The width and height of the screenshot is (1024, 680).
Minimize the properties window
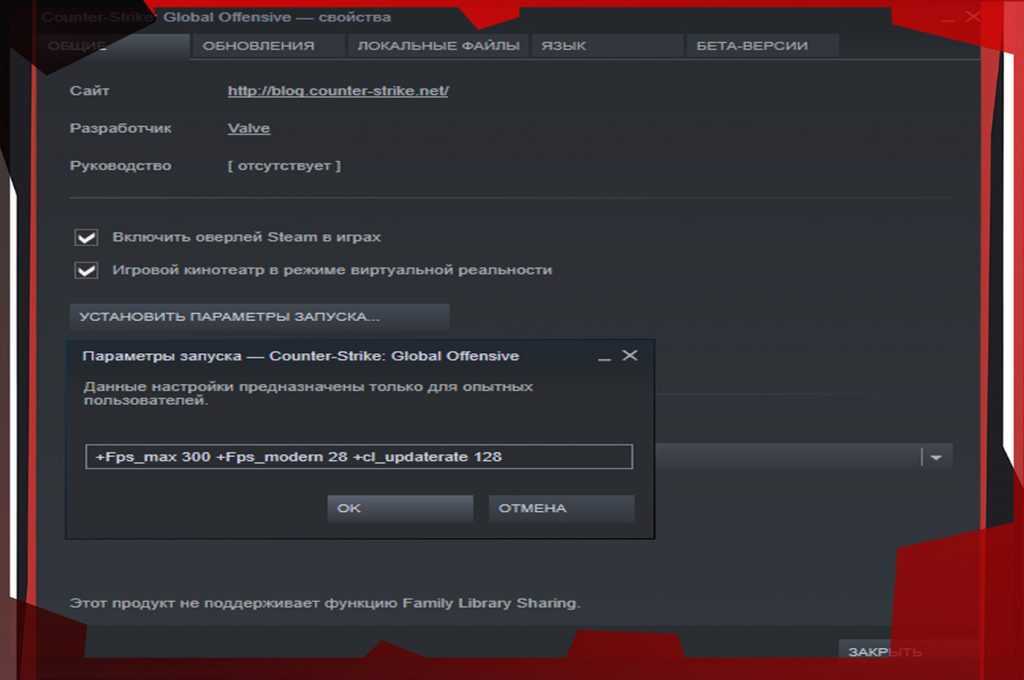pos(948,18)
